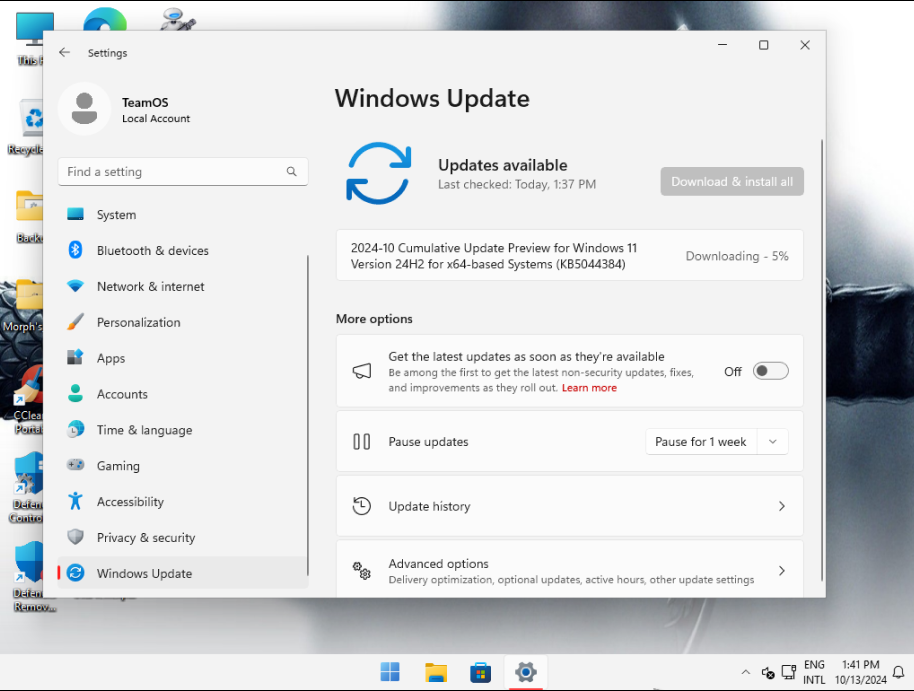Screen dimensions: 914x691
Task: Expand the Pause for 1 week dropdown arrow
Action: tap(772, 441)
